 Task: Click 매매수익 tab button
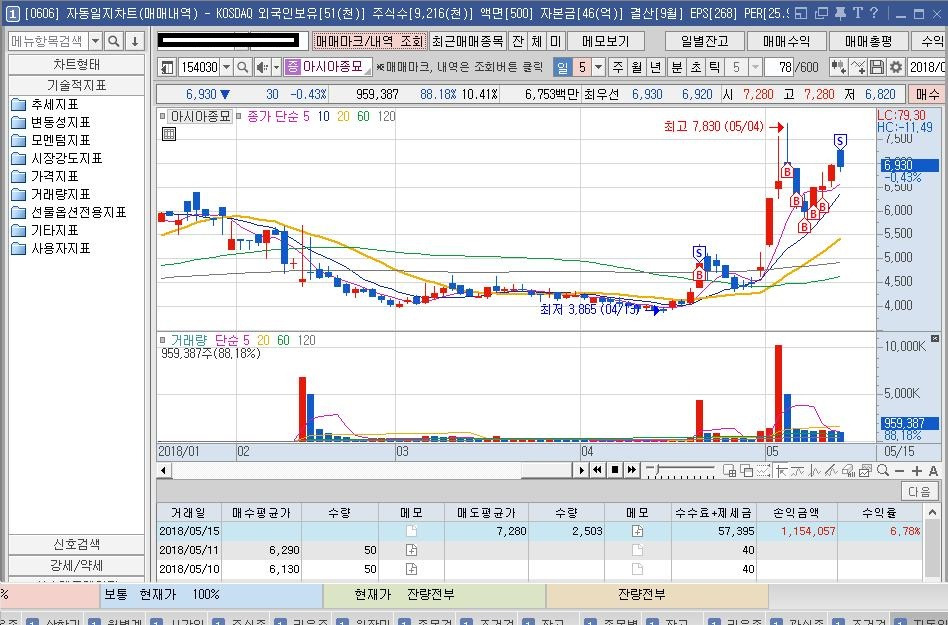(x=786, y=41)
